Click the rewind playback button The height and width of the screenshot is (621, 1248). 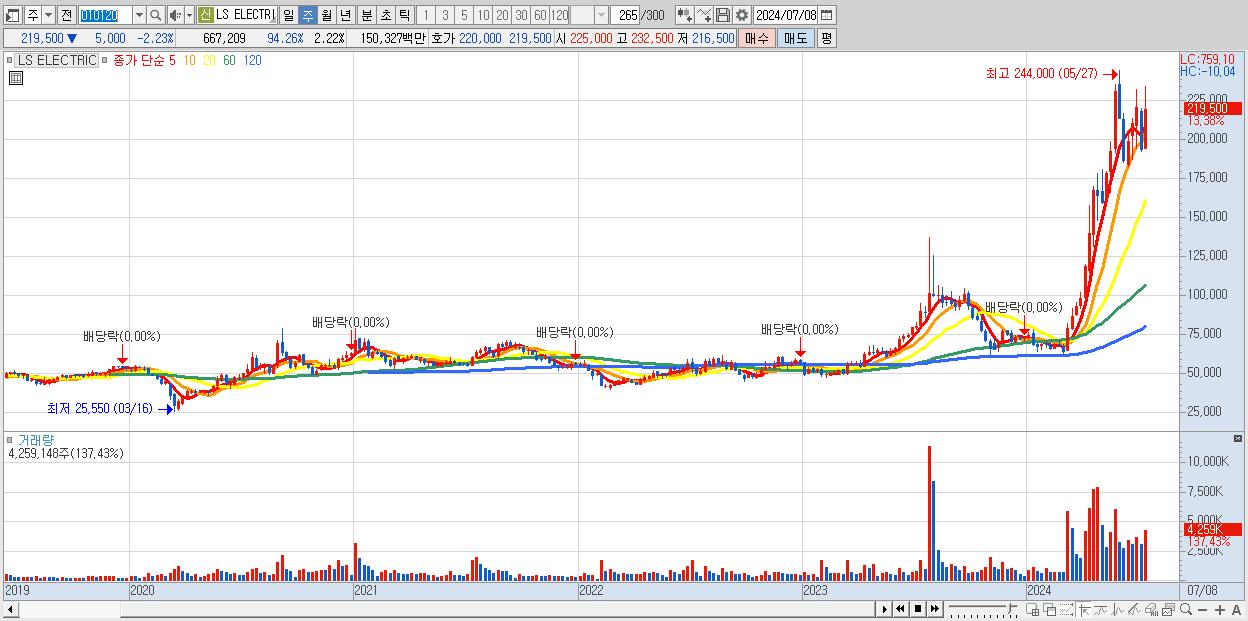[x=900, y=609]
